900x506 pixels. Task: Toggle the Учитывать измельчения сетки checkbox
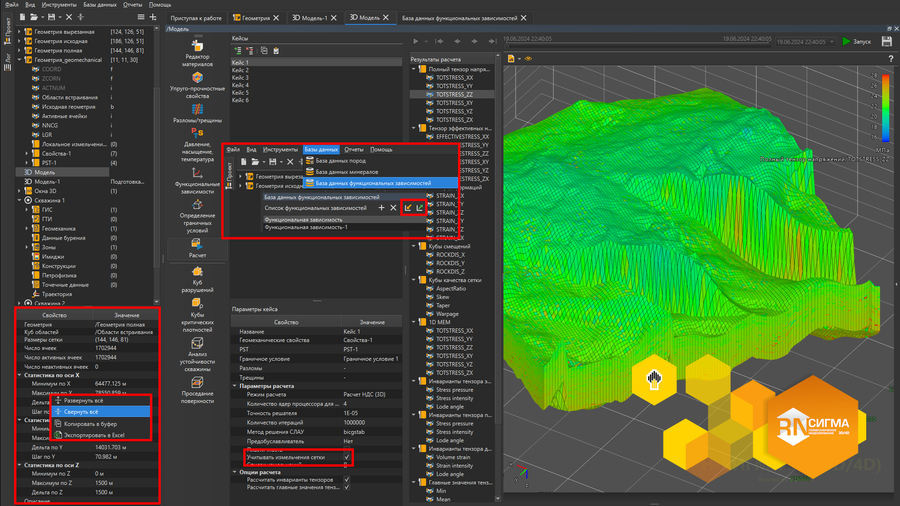(347, 457)
